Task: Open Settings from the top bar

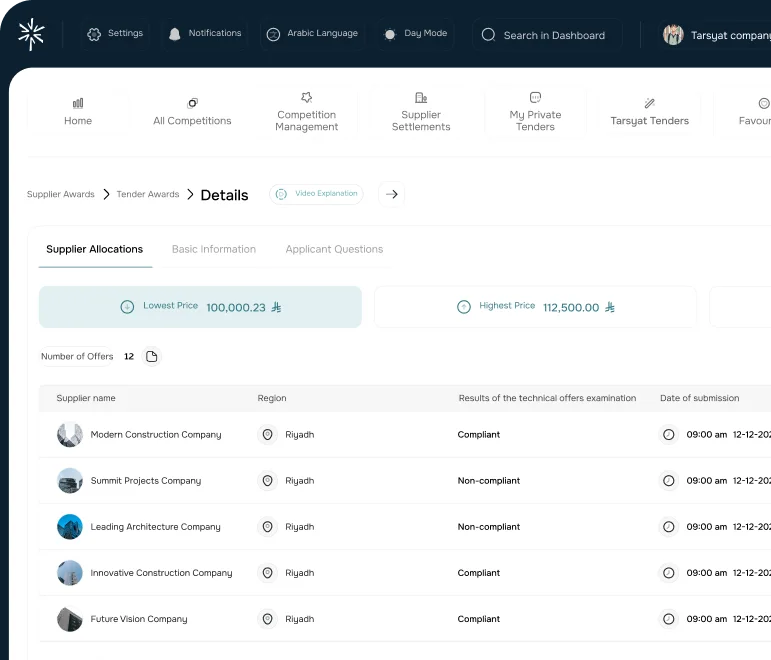Action: pyautogui.click(x=115, y=34)
